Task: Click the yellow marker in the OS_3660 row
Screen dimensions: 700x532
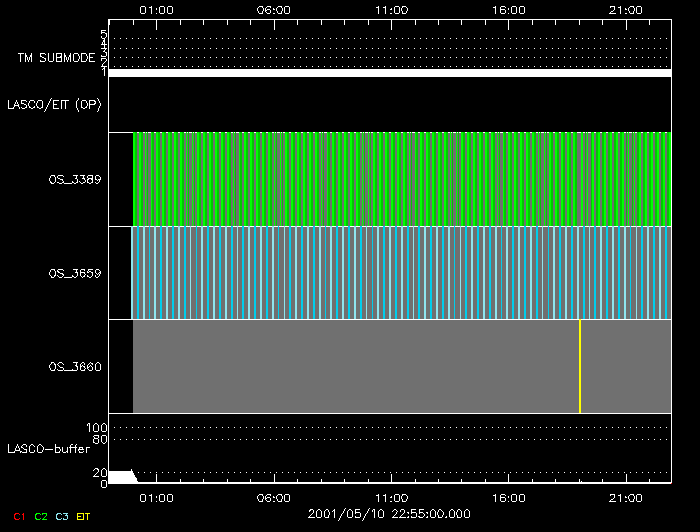Action: 580,366
